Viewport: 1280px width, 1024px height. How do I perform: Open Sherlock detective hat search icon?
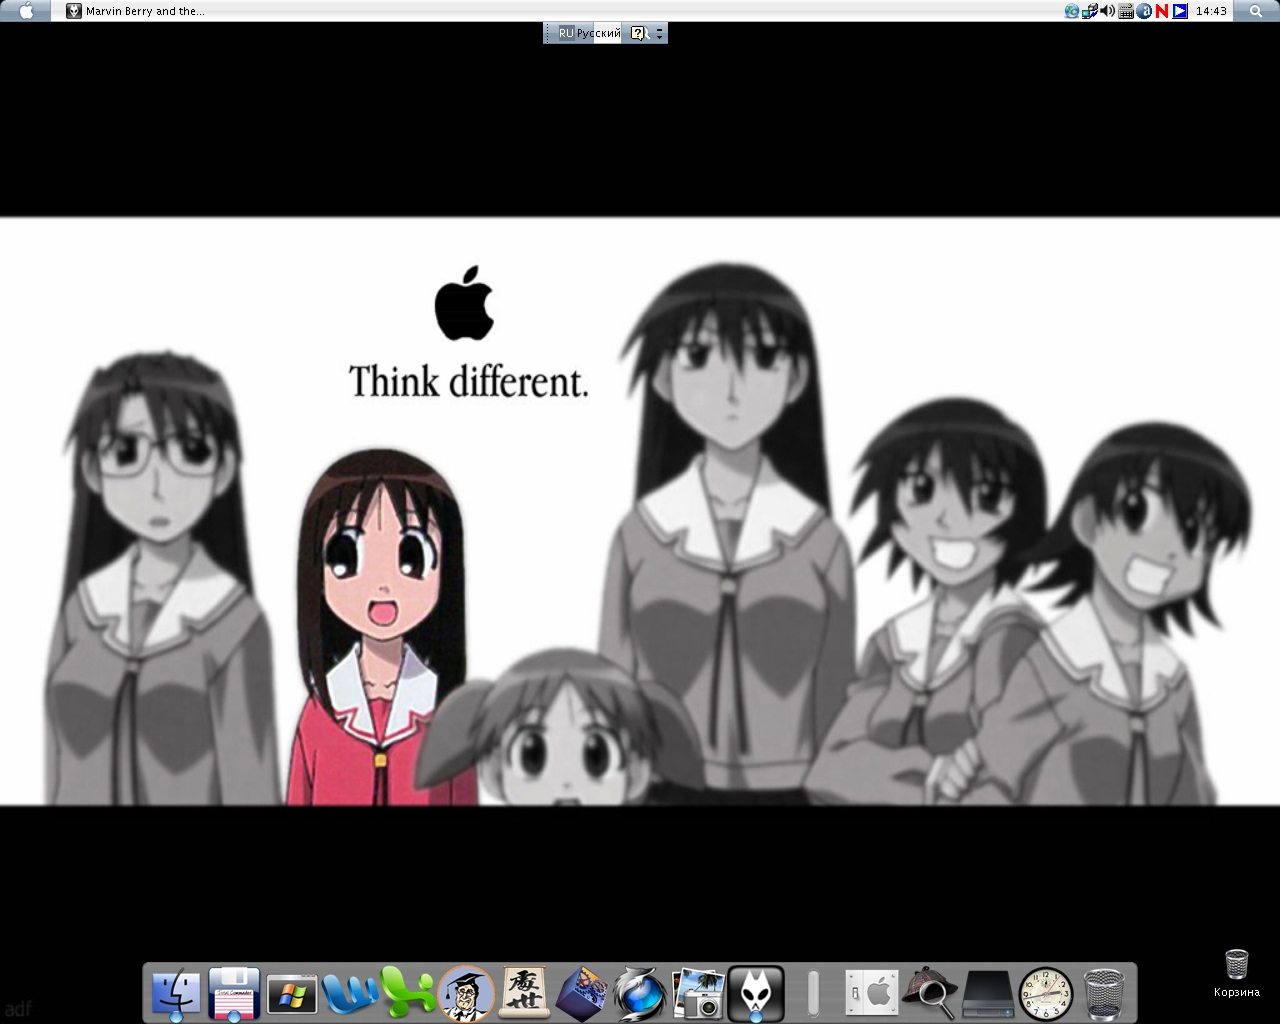(929, 994)
